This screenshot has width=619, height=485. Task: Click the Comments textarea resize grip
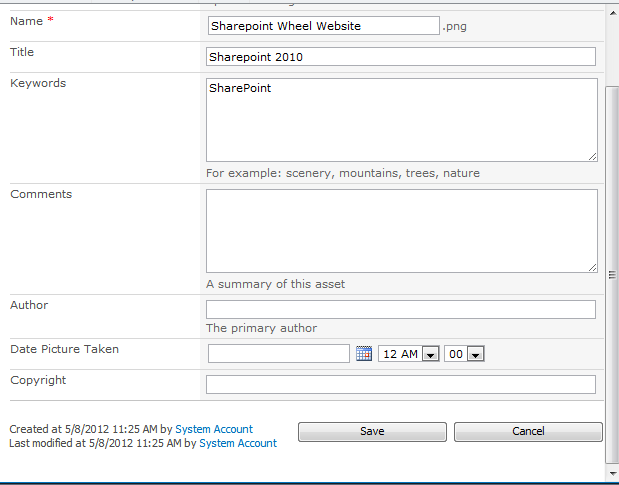[x=593, y=268]
